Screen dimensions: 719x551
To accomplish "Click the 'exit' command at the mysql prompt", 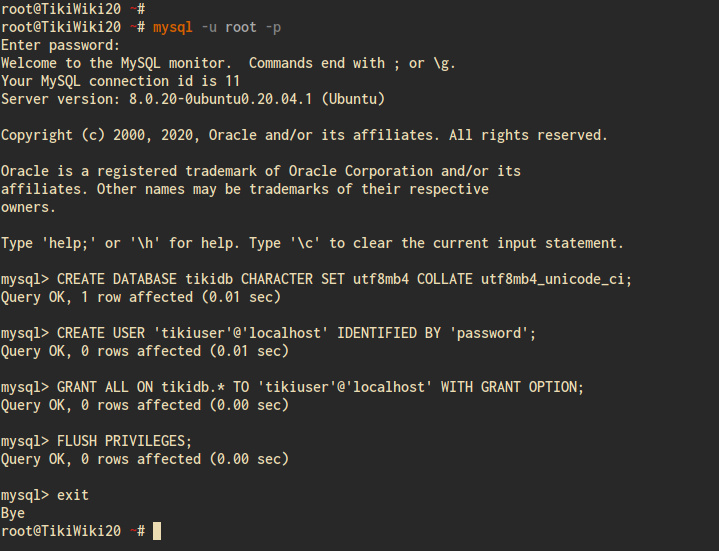I will click(73, 495).
